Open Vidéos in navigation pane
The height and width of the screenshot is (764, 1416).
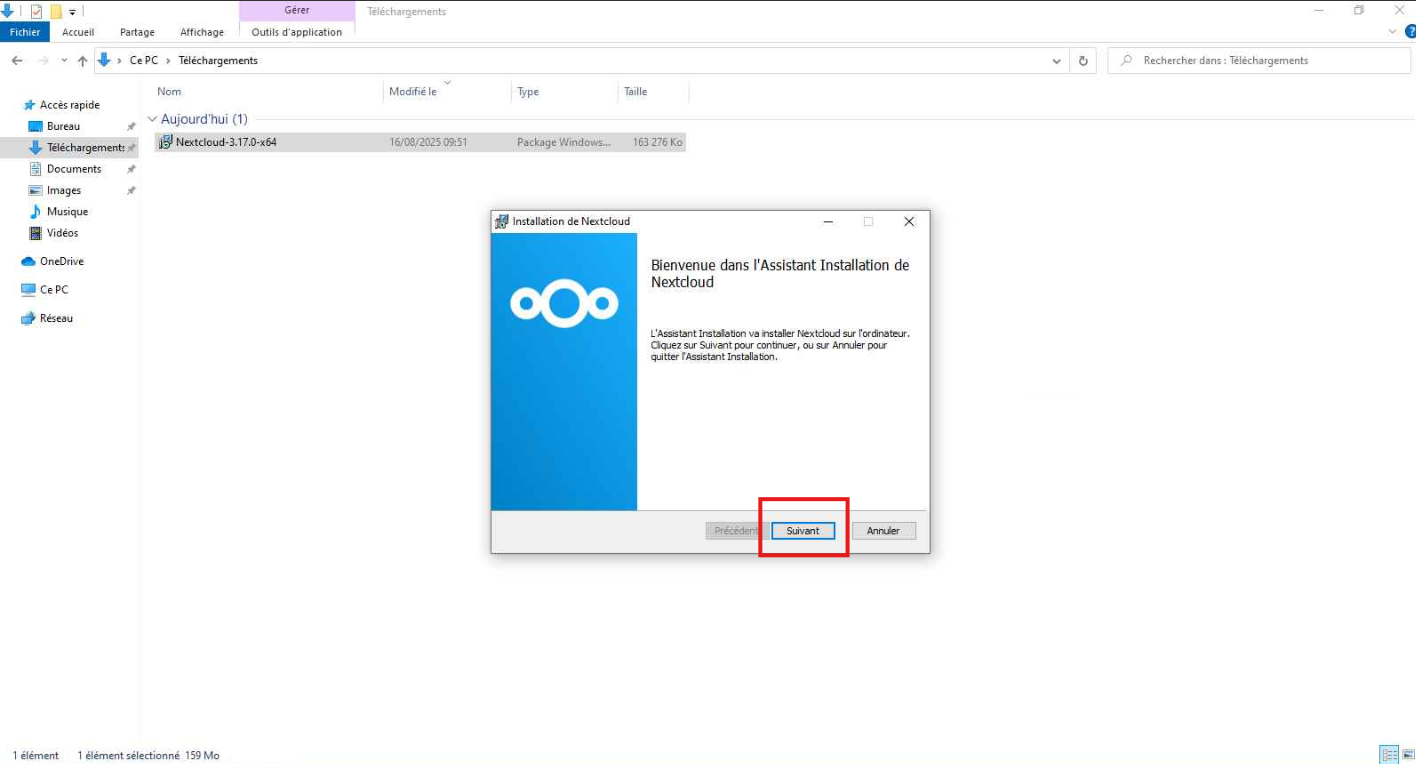point(62,233)
